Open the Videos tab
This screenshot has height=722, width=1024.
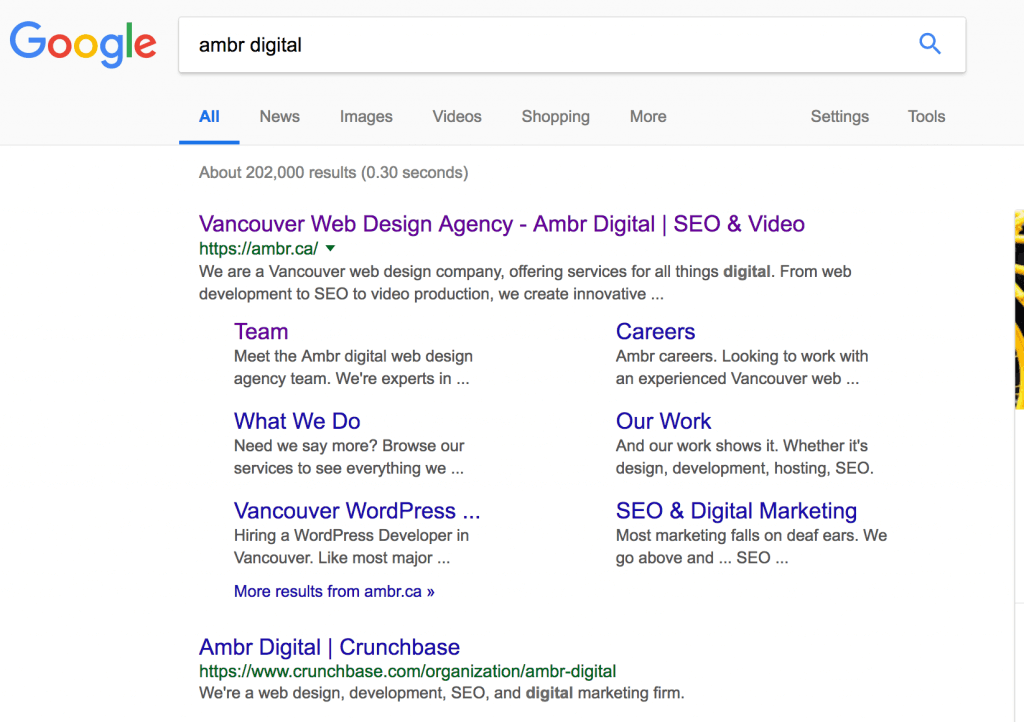(456, 116)
